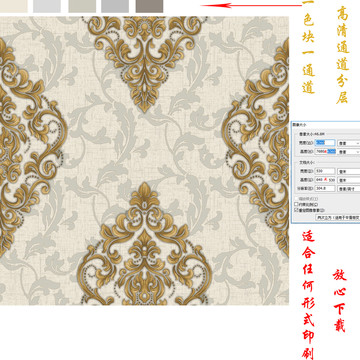The height and width of the screenshot is (360, 360).
Task: Open the resolution unit dropdown
Action: (x=349, y=188)
